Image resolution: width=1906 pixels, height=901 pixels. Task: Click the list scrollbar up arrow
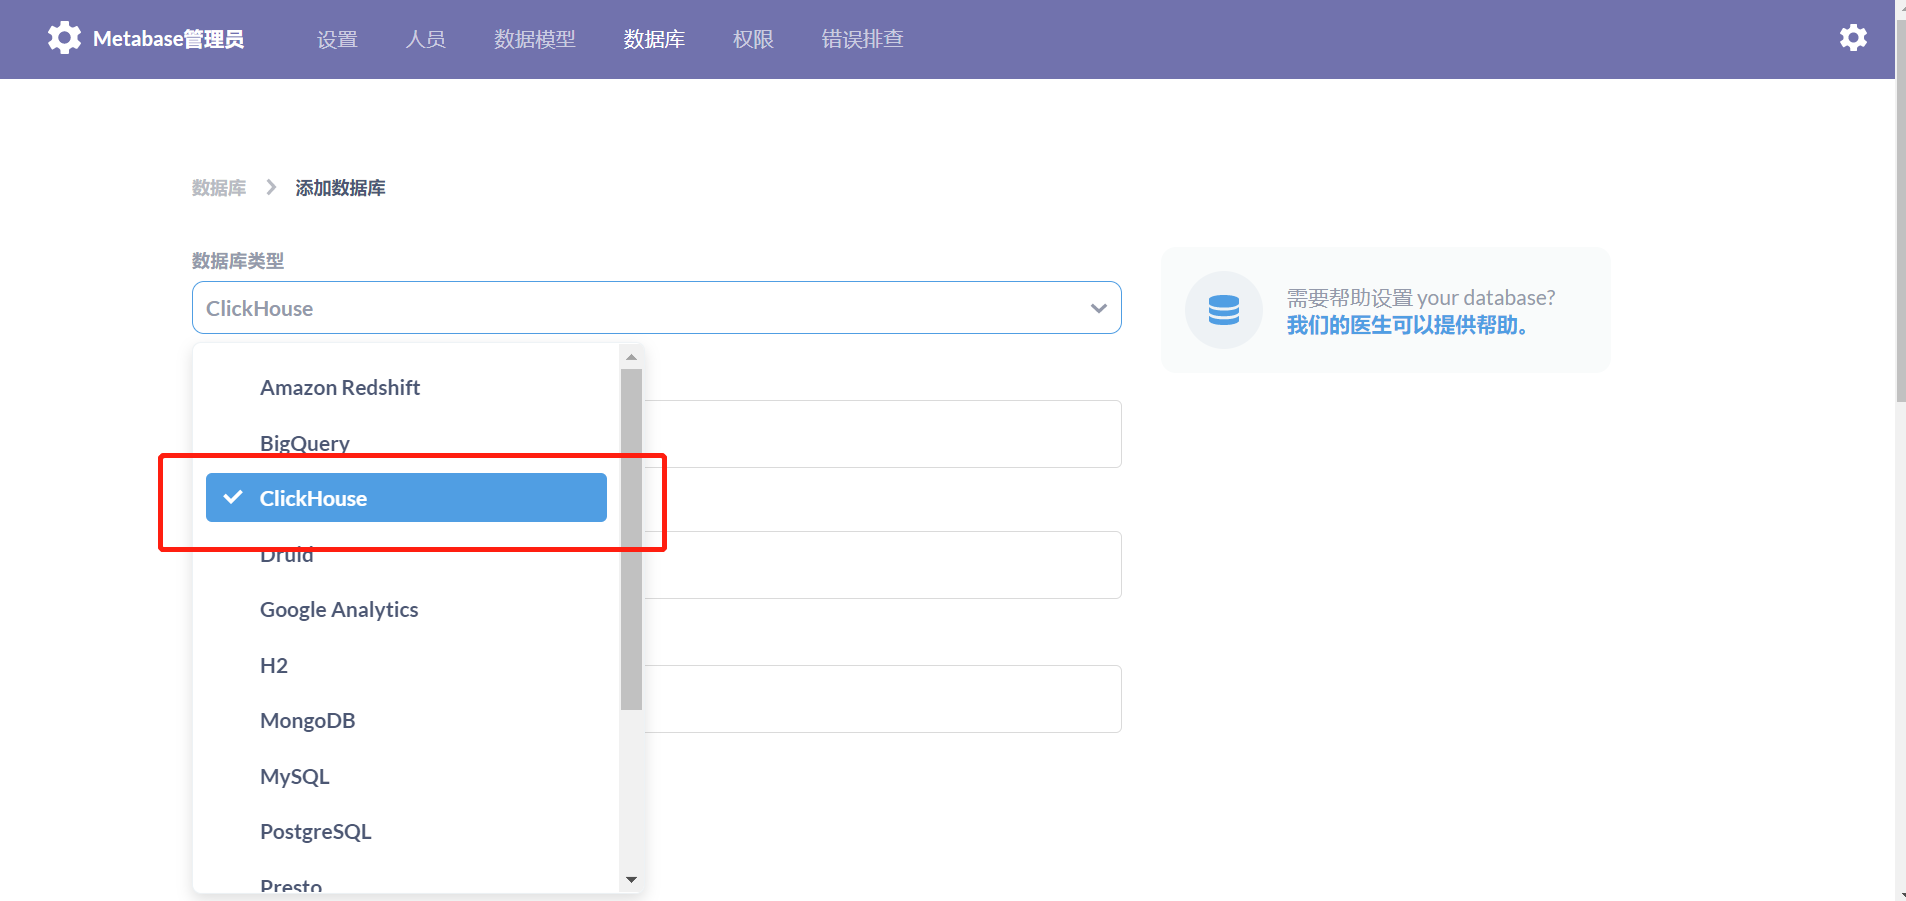631,357
